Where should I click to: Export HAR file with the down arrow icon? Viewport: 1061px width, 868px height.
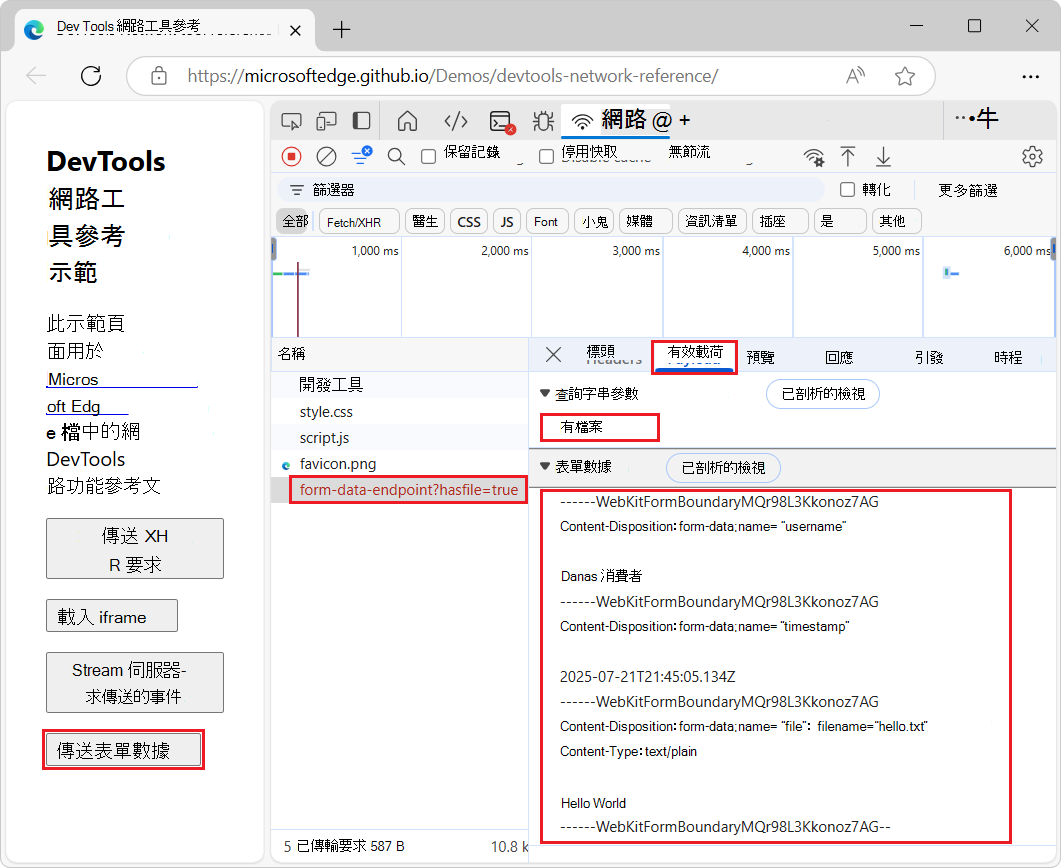882,156
